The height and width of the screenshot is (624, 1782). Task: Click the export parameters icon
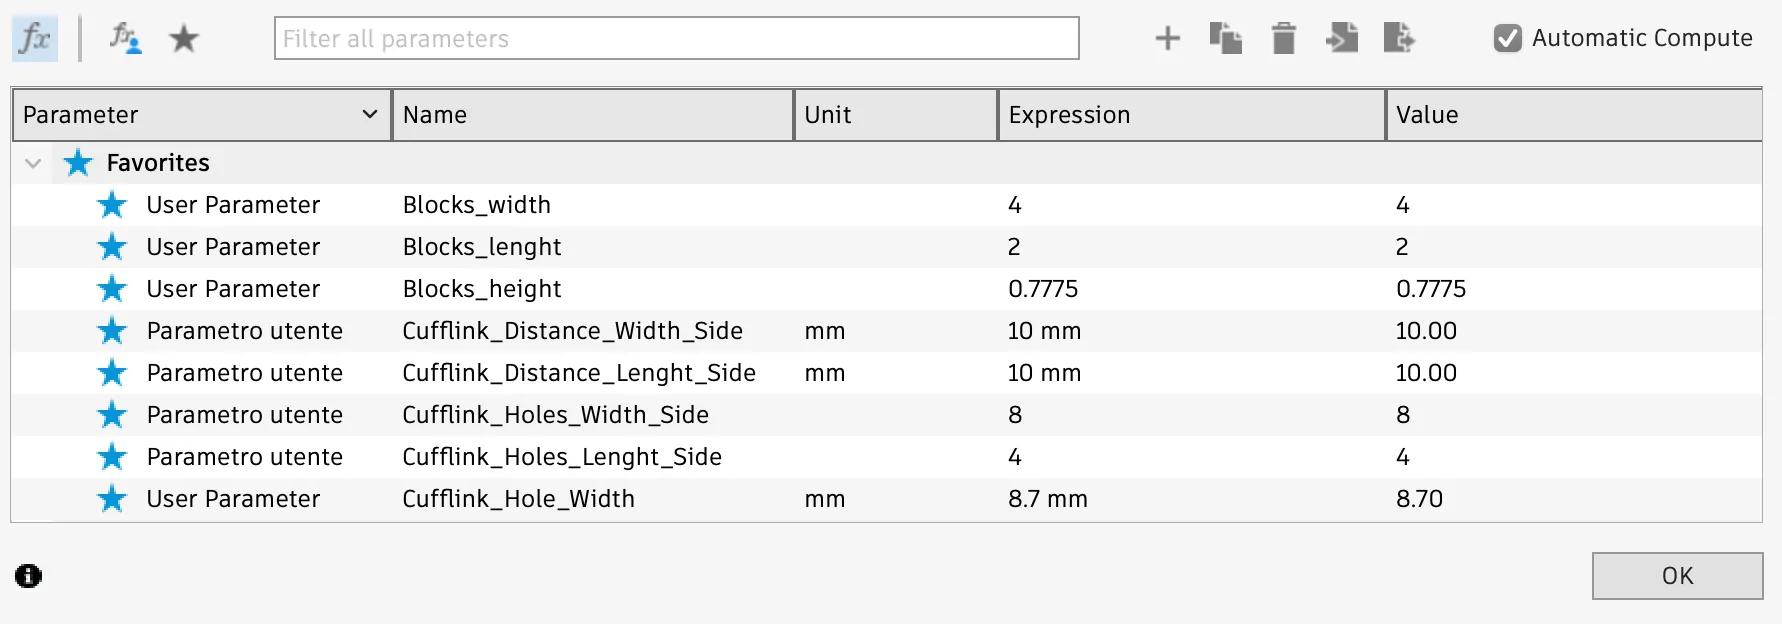coord(1399,39)
